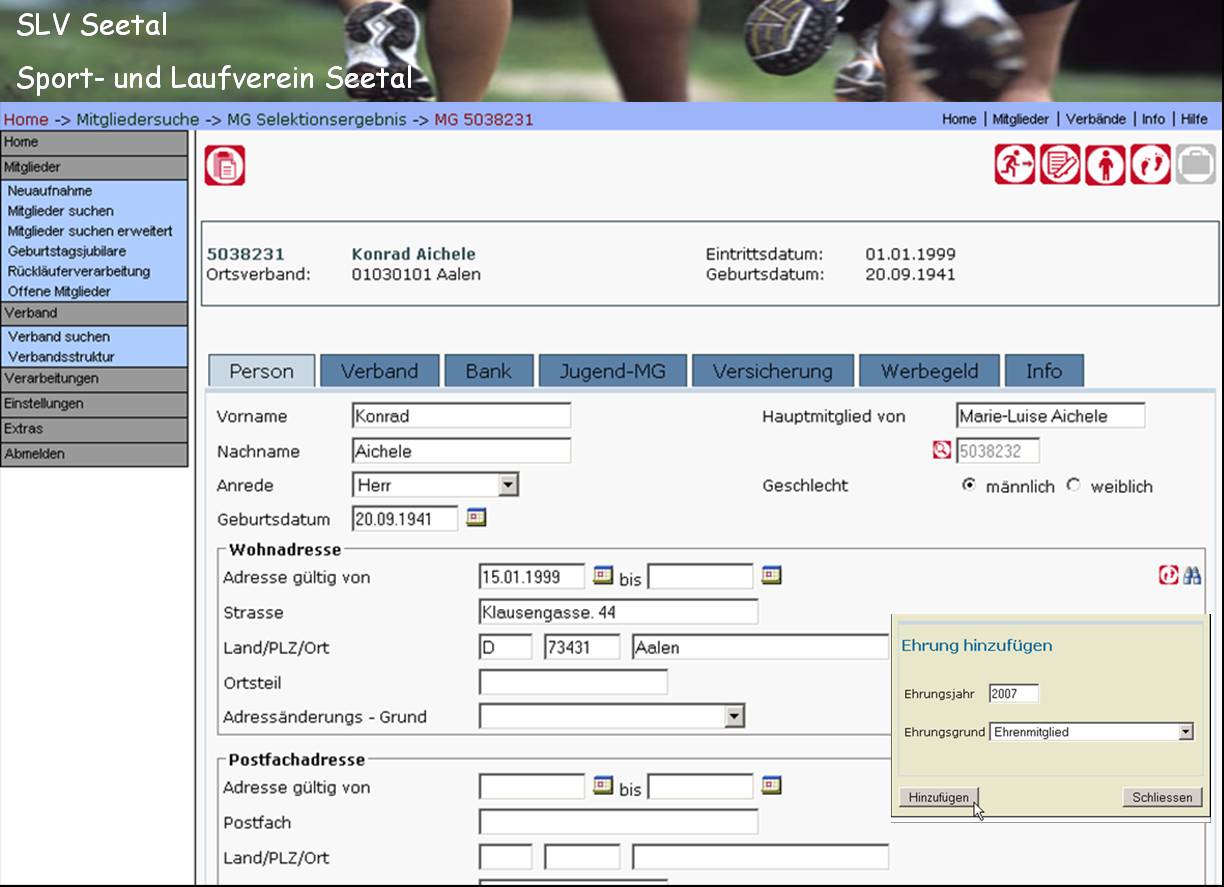The width and height of the screenshot is (1224, 887).
Task: Open the Anrede dropdown
Action: point(508,485)
